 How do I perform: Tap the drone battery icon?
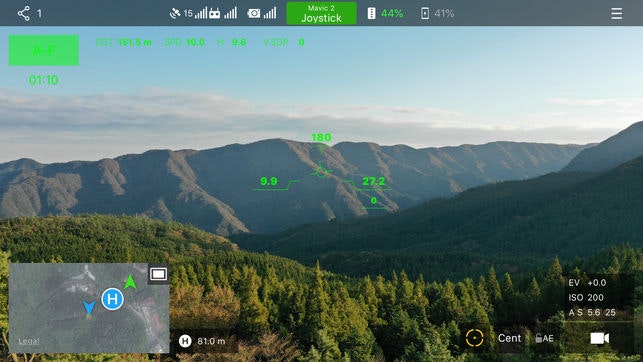click(372, 14)
